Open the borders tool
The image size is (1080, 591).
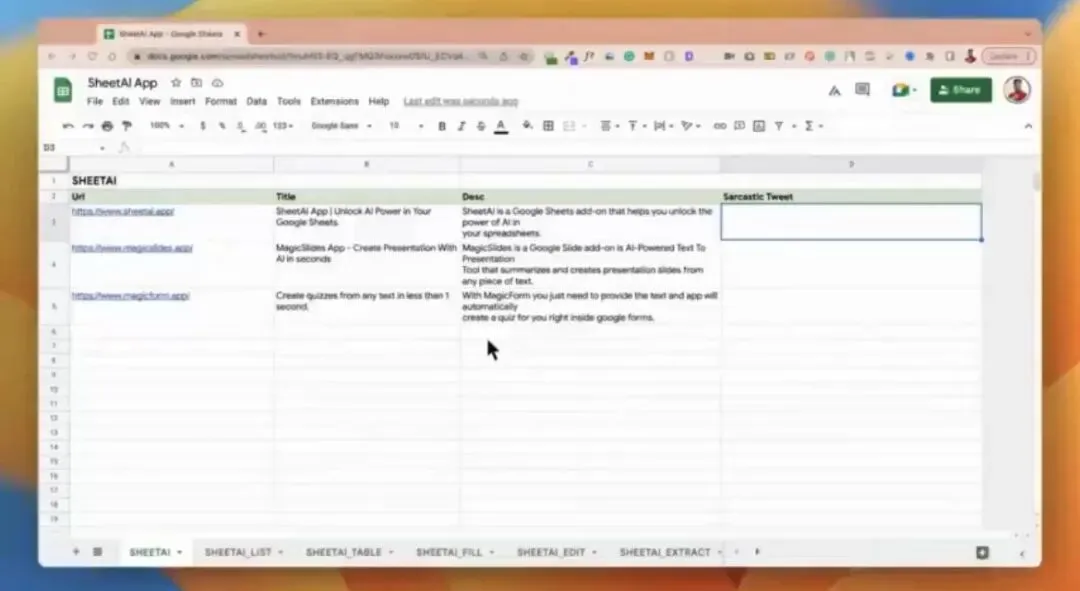(x=548, y=126)
